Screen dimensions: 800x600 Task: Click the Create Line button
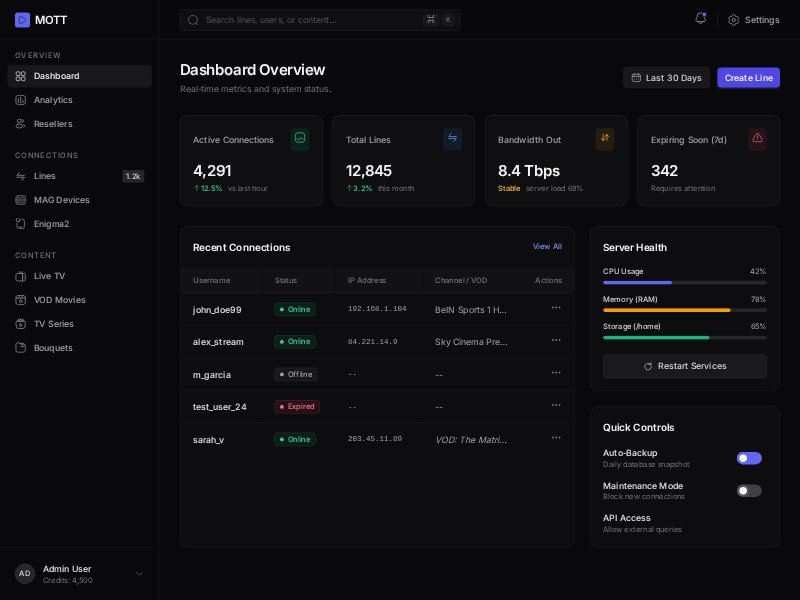748,78
